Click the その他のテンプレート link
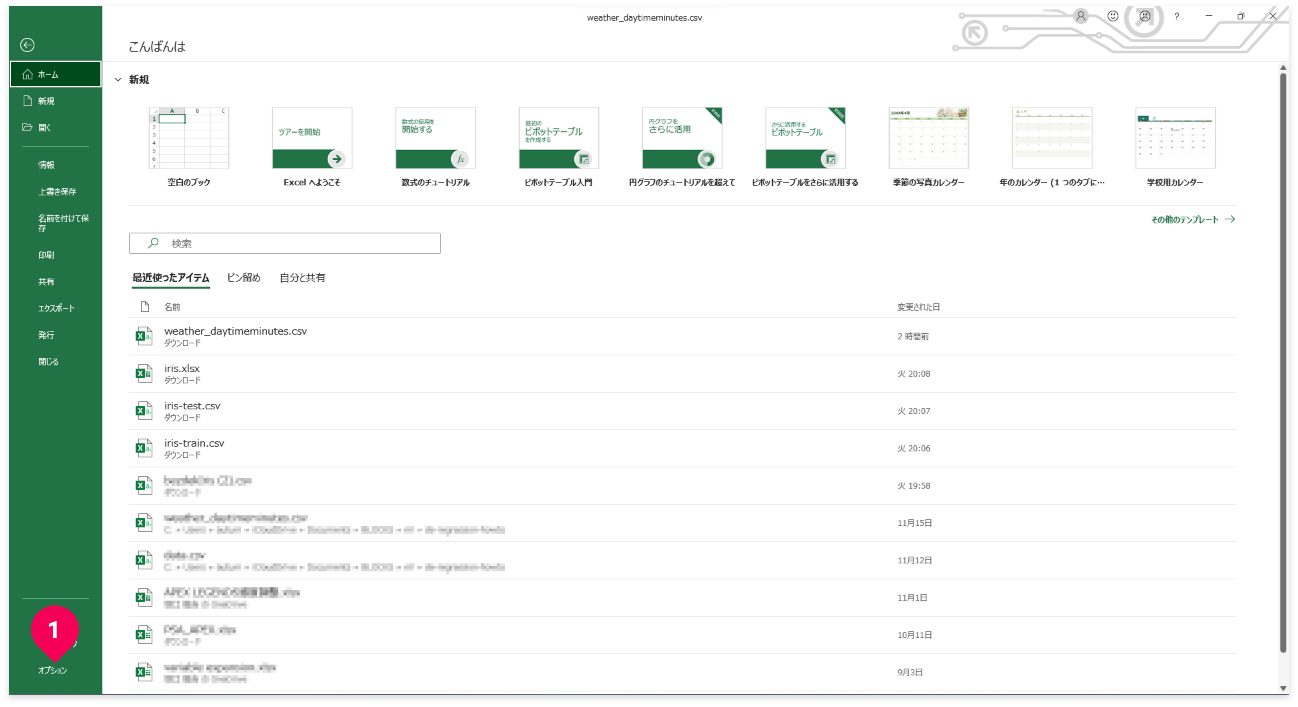The image size is (1298, 707). point(1192,219)
